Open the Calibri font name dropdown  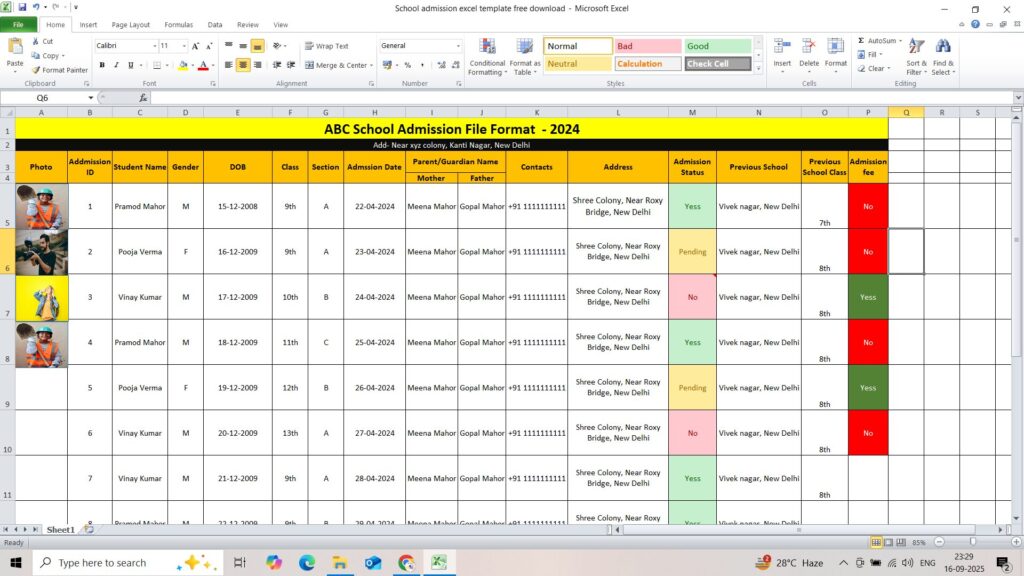(x=154, y=46)
